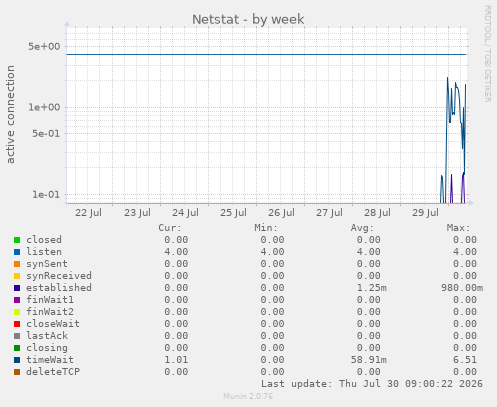Click the timeWait Max value 6.51

tap(465, 360)
